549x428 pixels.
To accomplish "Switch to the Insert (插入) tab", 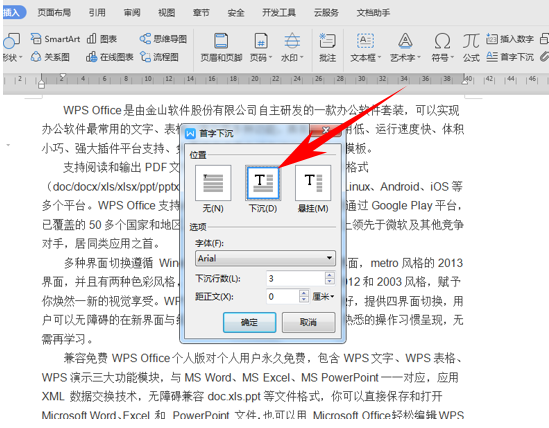I will [x=13, y=13].
